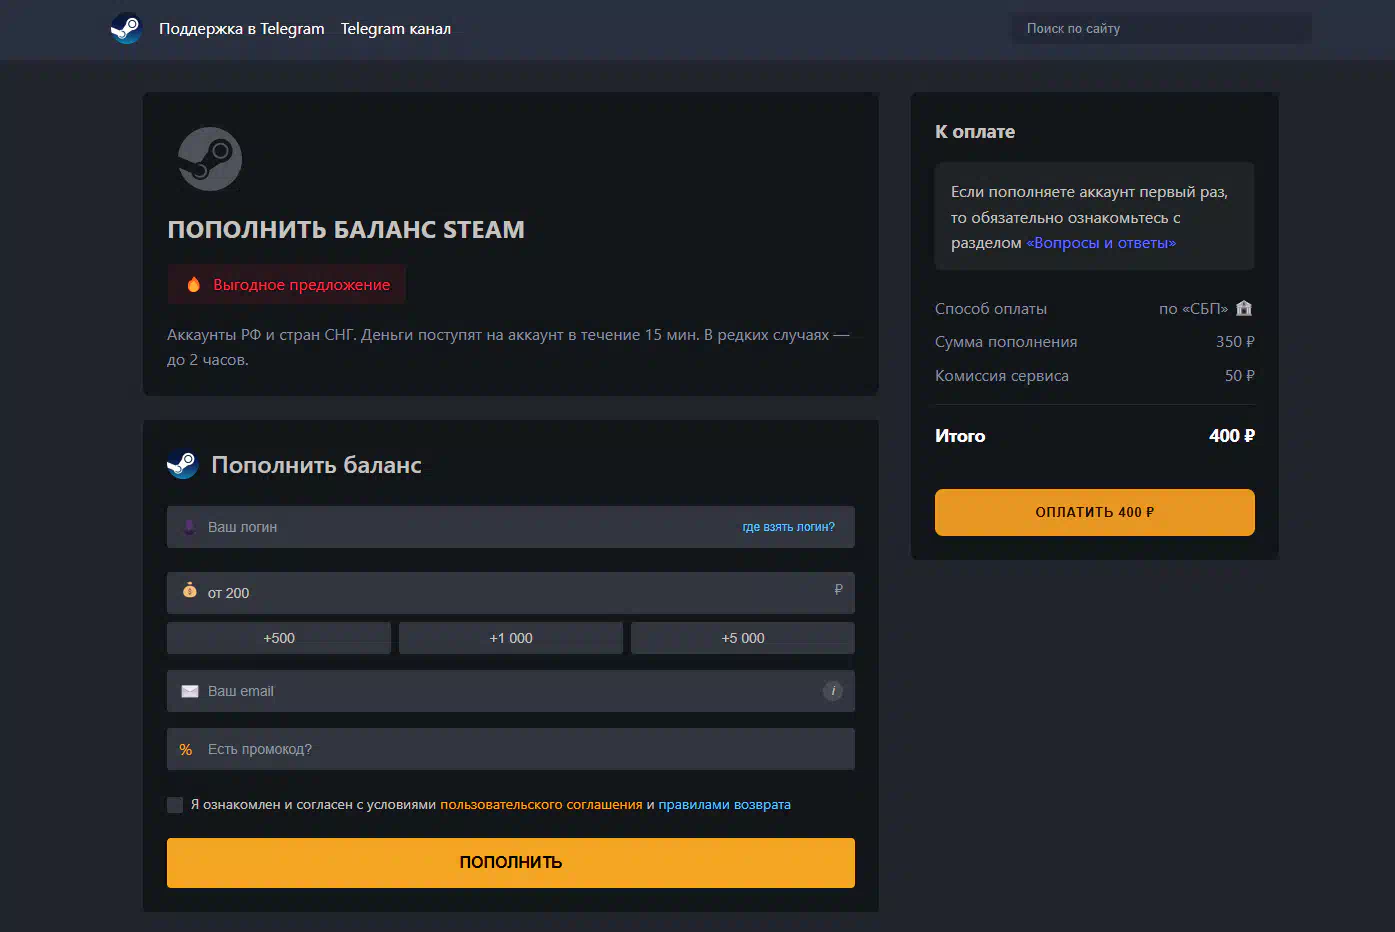Click the money bag icon in amount field

click(x=189, y=590)
